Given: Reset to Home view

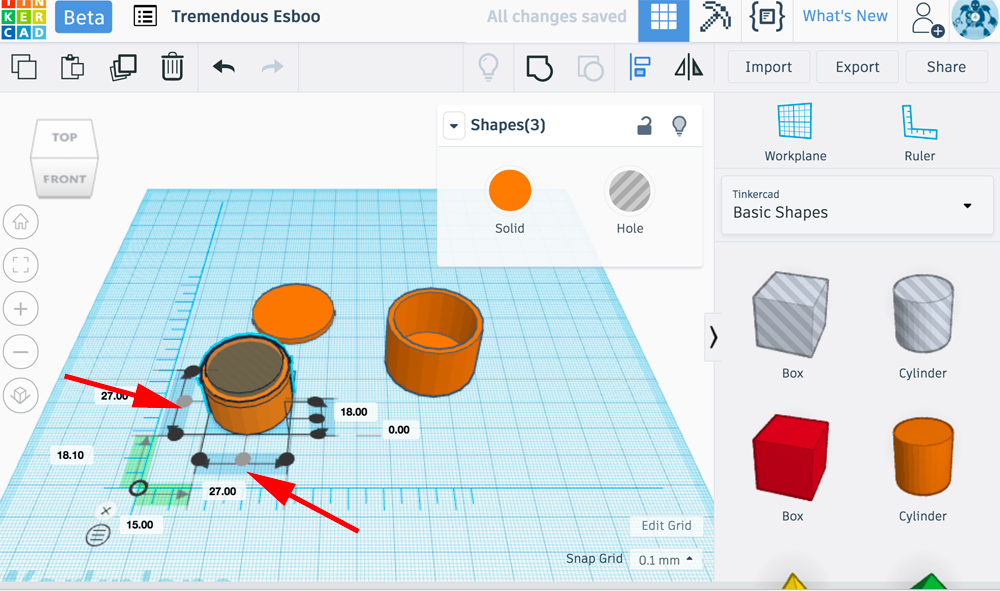Looking at the screenshot, I should point(20,222).
